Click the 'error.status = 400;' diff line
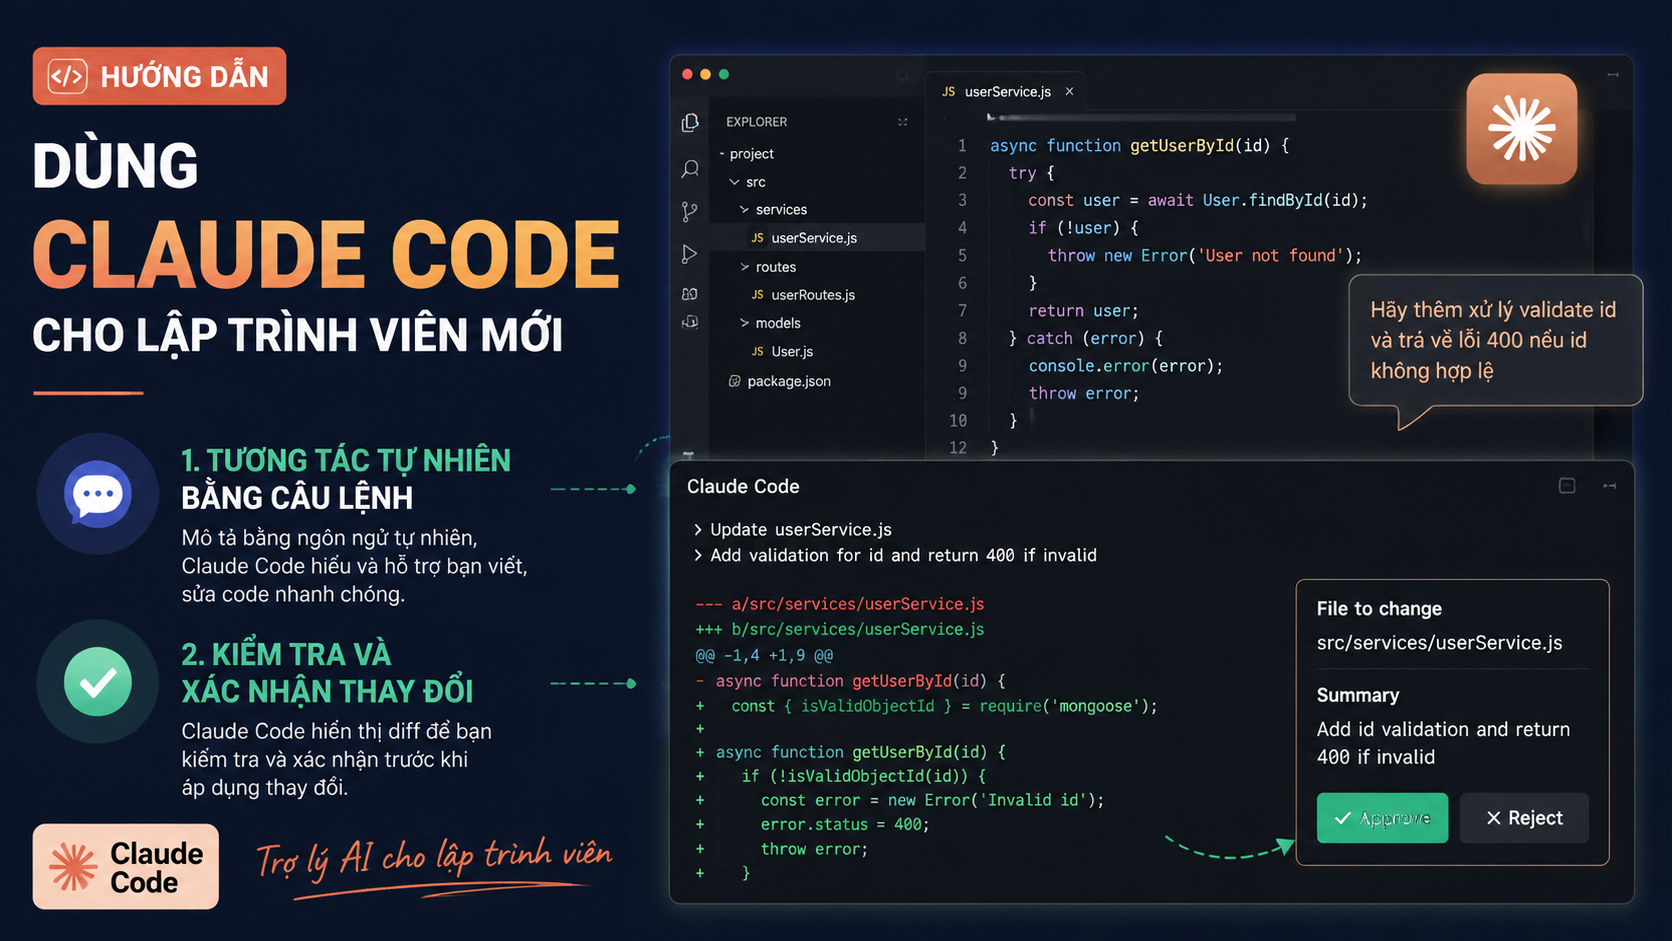1672x941 pixels. tap(845, 824)
